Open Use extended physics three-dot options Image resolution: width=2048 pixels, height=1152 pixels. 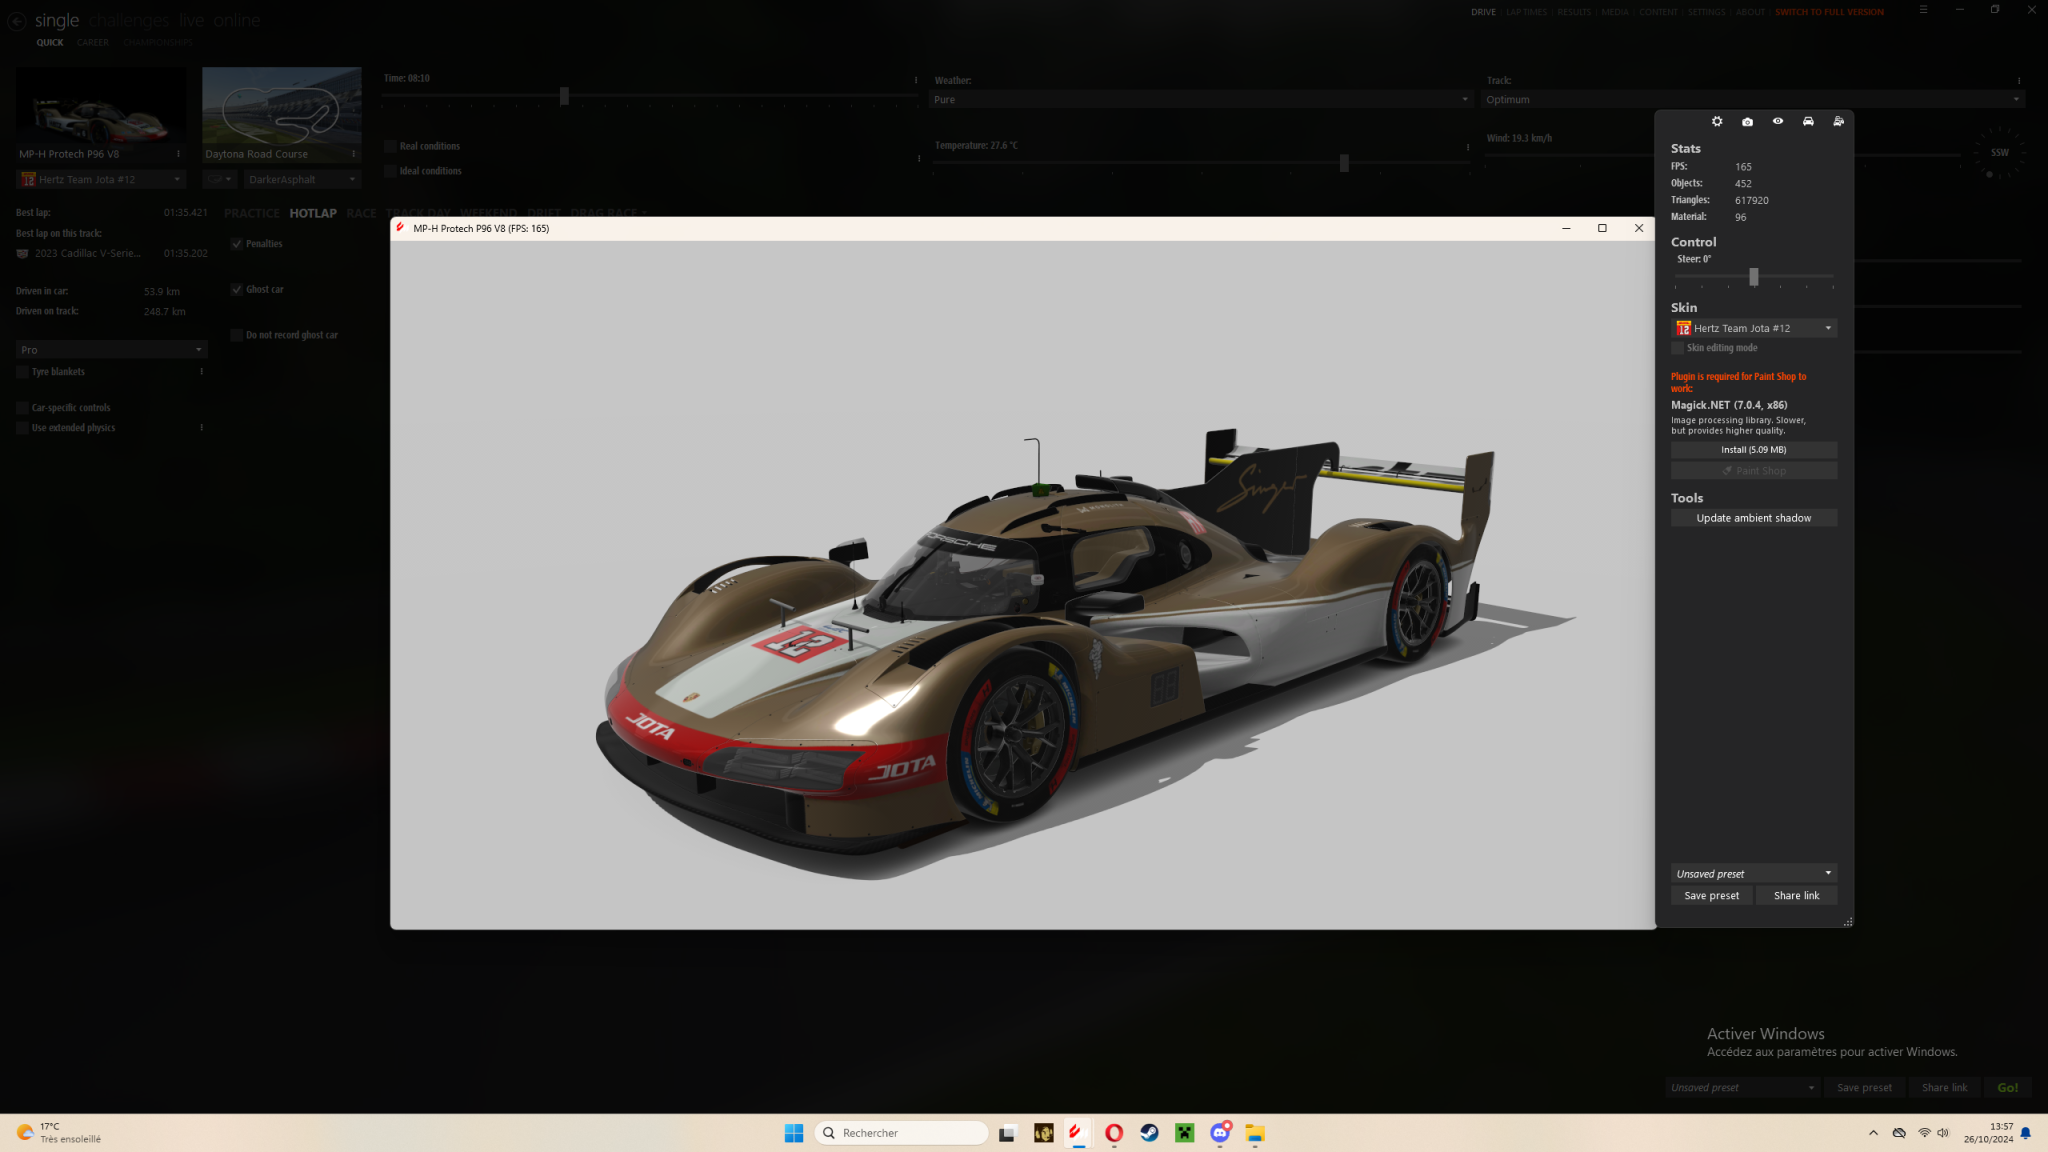202,428
